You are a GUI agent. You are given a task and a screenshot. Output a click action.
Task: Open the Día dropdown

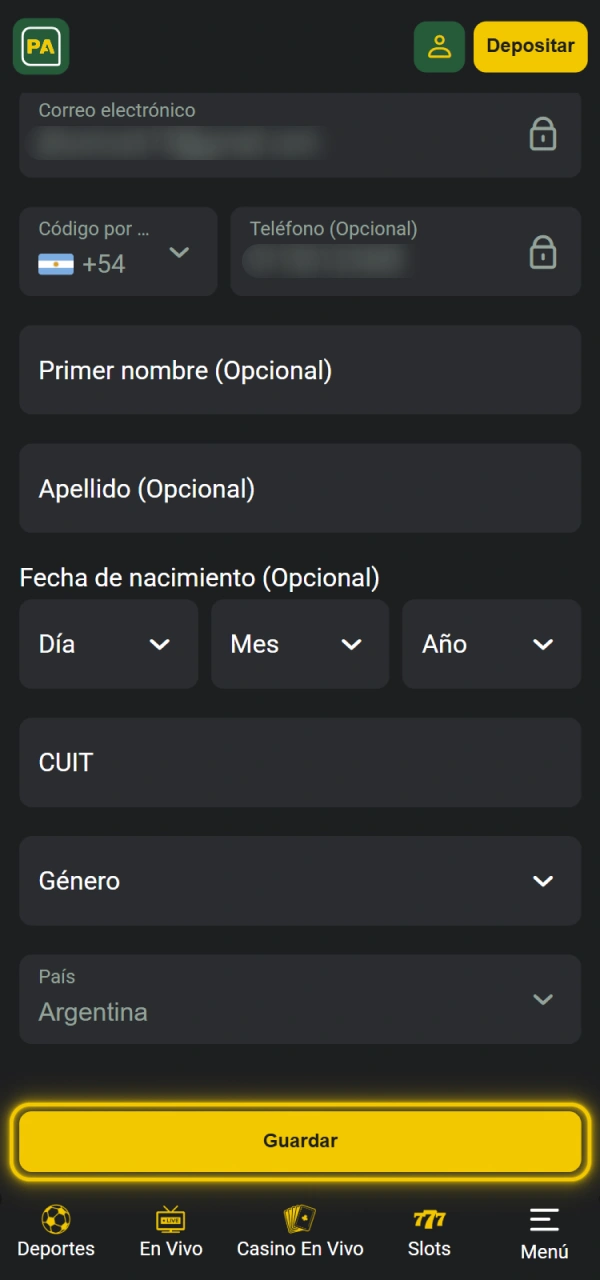pyautogui.click(x=108, y=644)
